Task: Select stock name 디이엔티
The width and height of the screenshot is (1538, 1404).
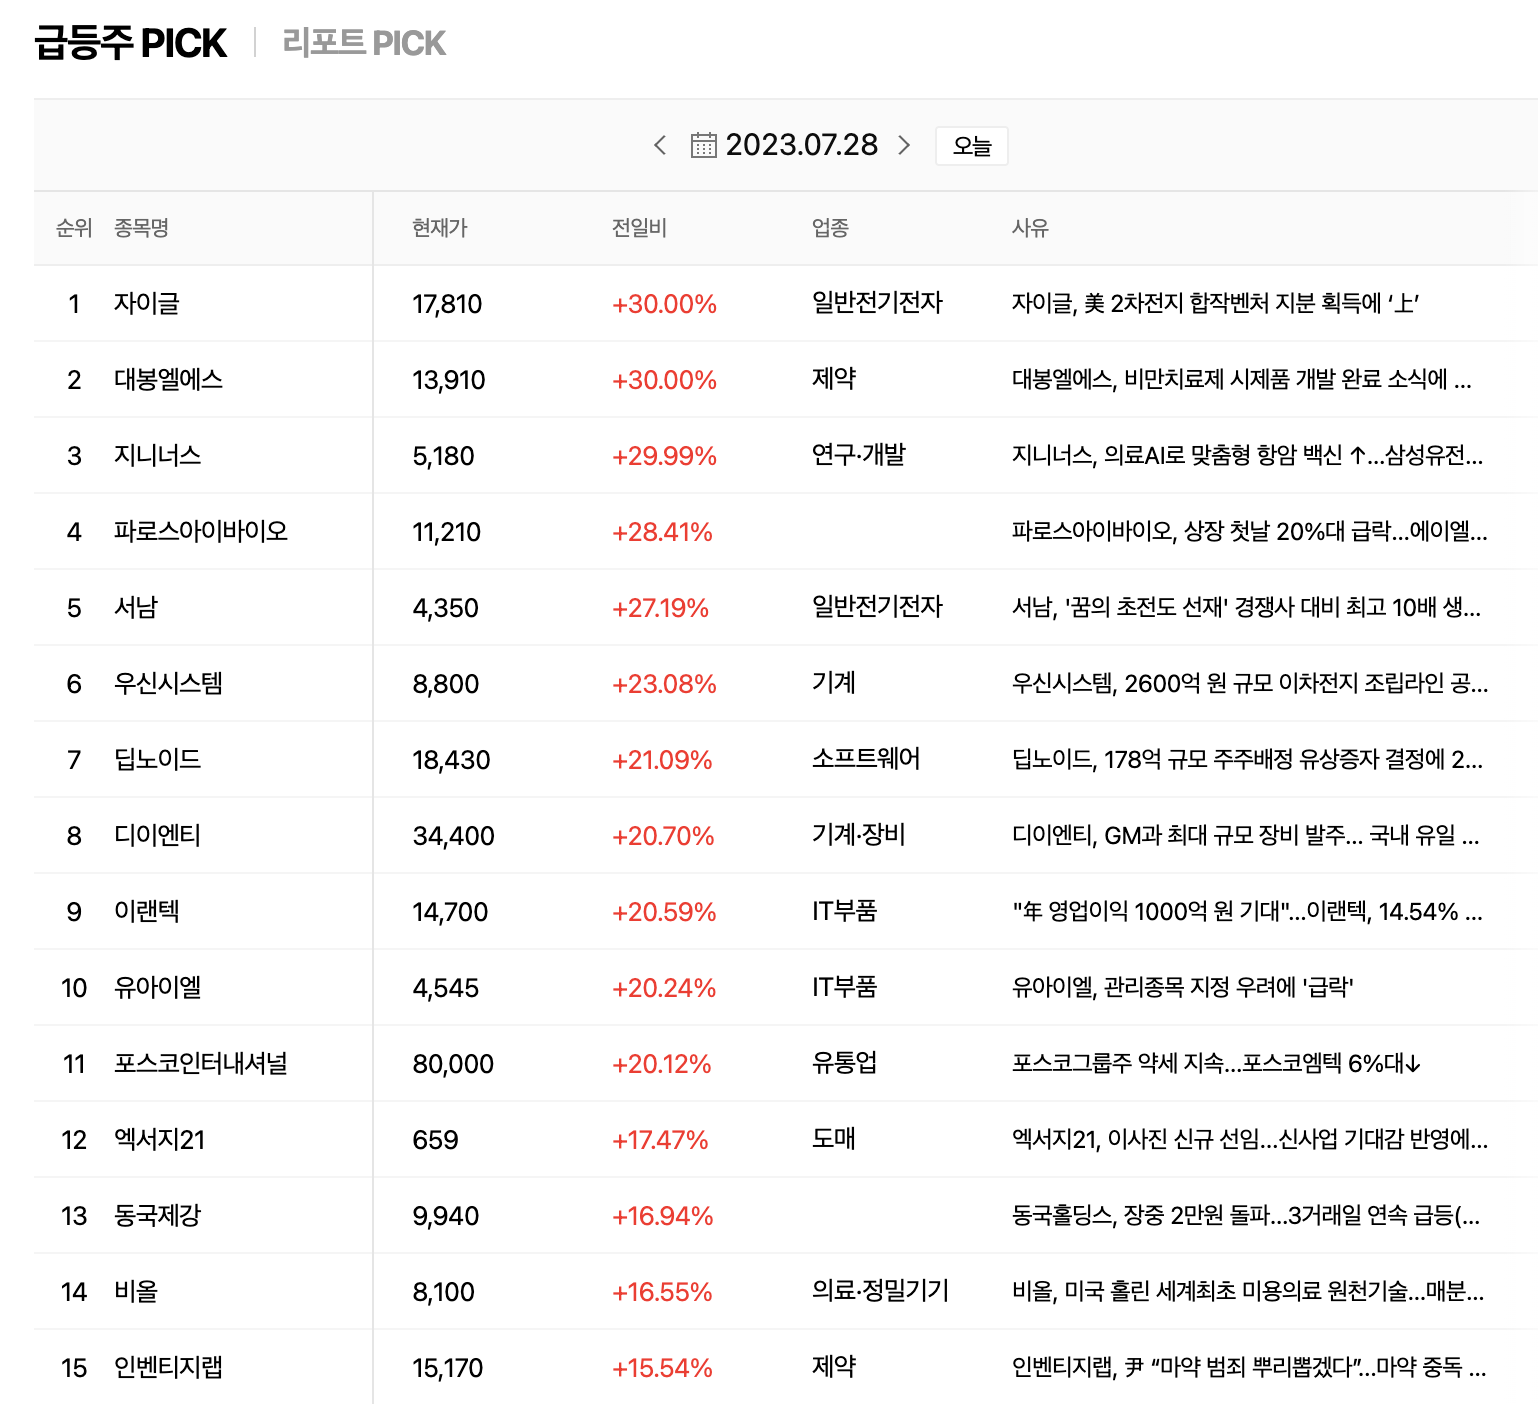Action: pos(157,835)
